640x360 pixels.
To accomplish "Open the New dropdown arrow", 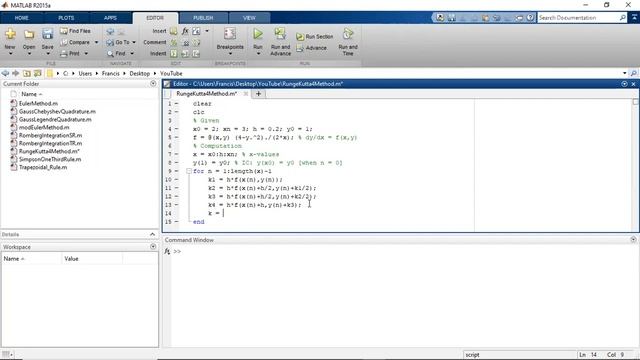I will (x=10, y=54).
